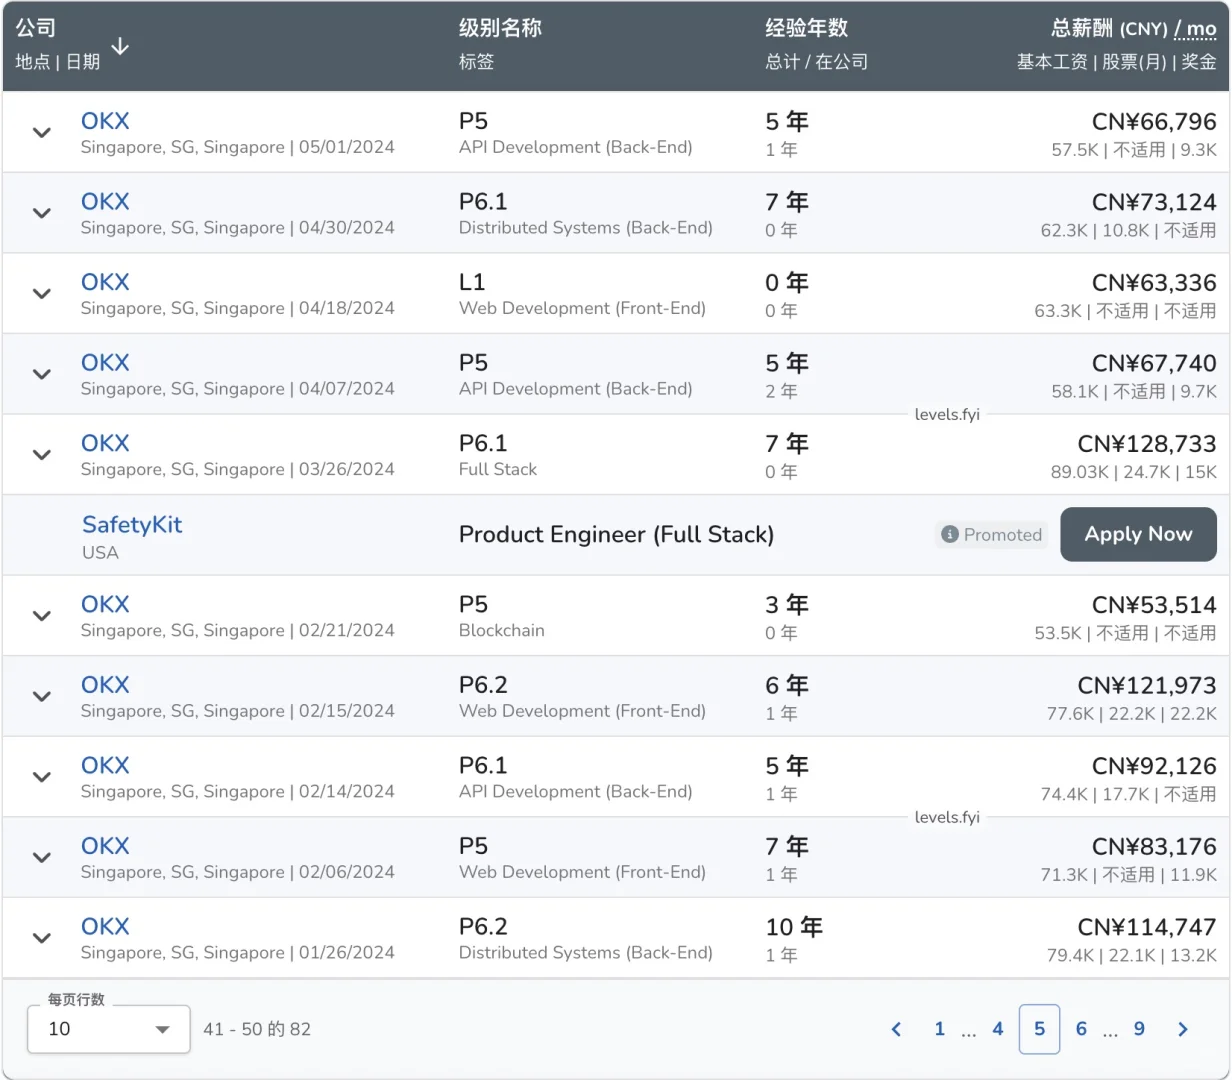Screen dimensions: 1232x1080
Task: Open OKX link in the 01/26/2024 row
Action: [105, 926]
